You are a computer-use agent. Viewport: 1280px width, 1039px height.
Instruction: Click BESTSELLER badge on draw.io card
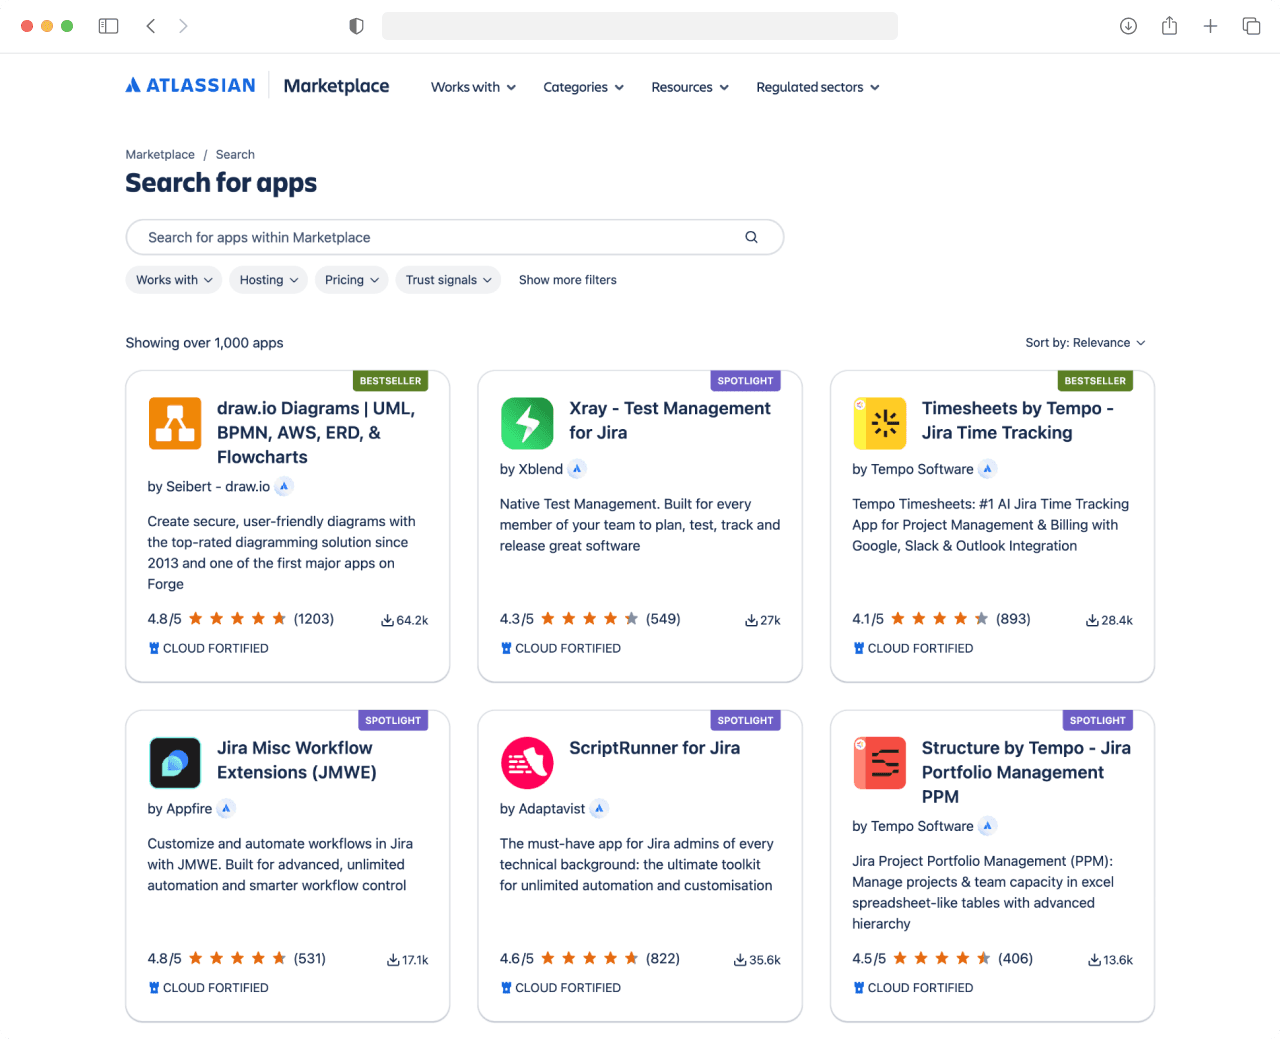[x=390, y=381]
